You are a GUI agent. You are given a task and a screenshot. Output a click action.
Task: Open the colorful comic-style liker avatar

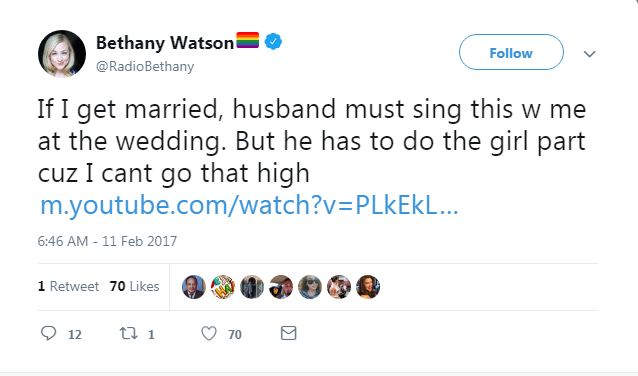click(x=223, y=287)
